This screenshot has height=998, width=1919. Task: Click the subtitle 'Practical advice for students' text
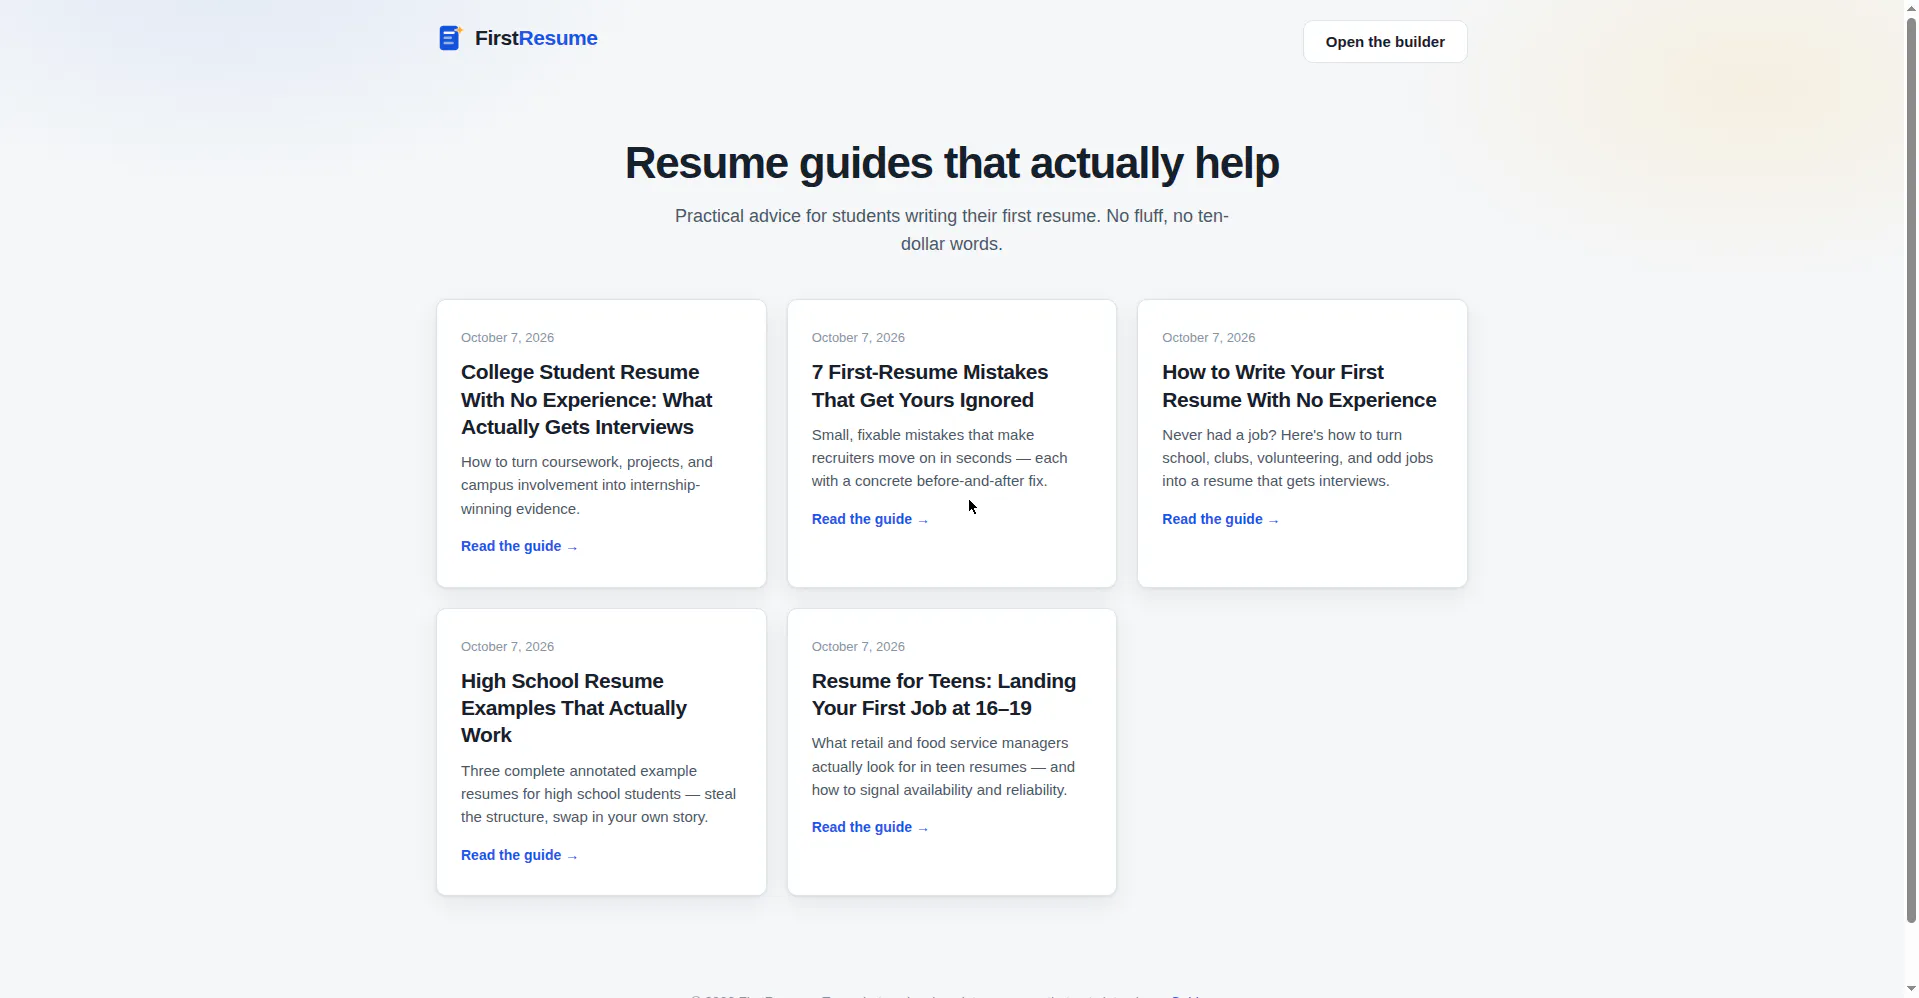952,230
